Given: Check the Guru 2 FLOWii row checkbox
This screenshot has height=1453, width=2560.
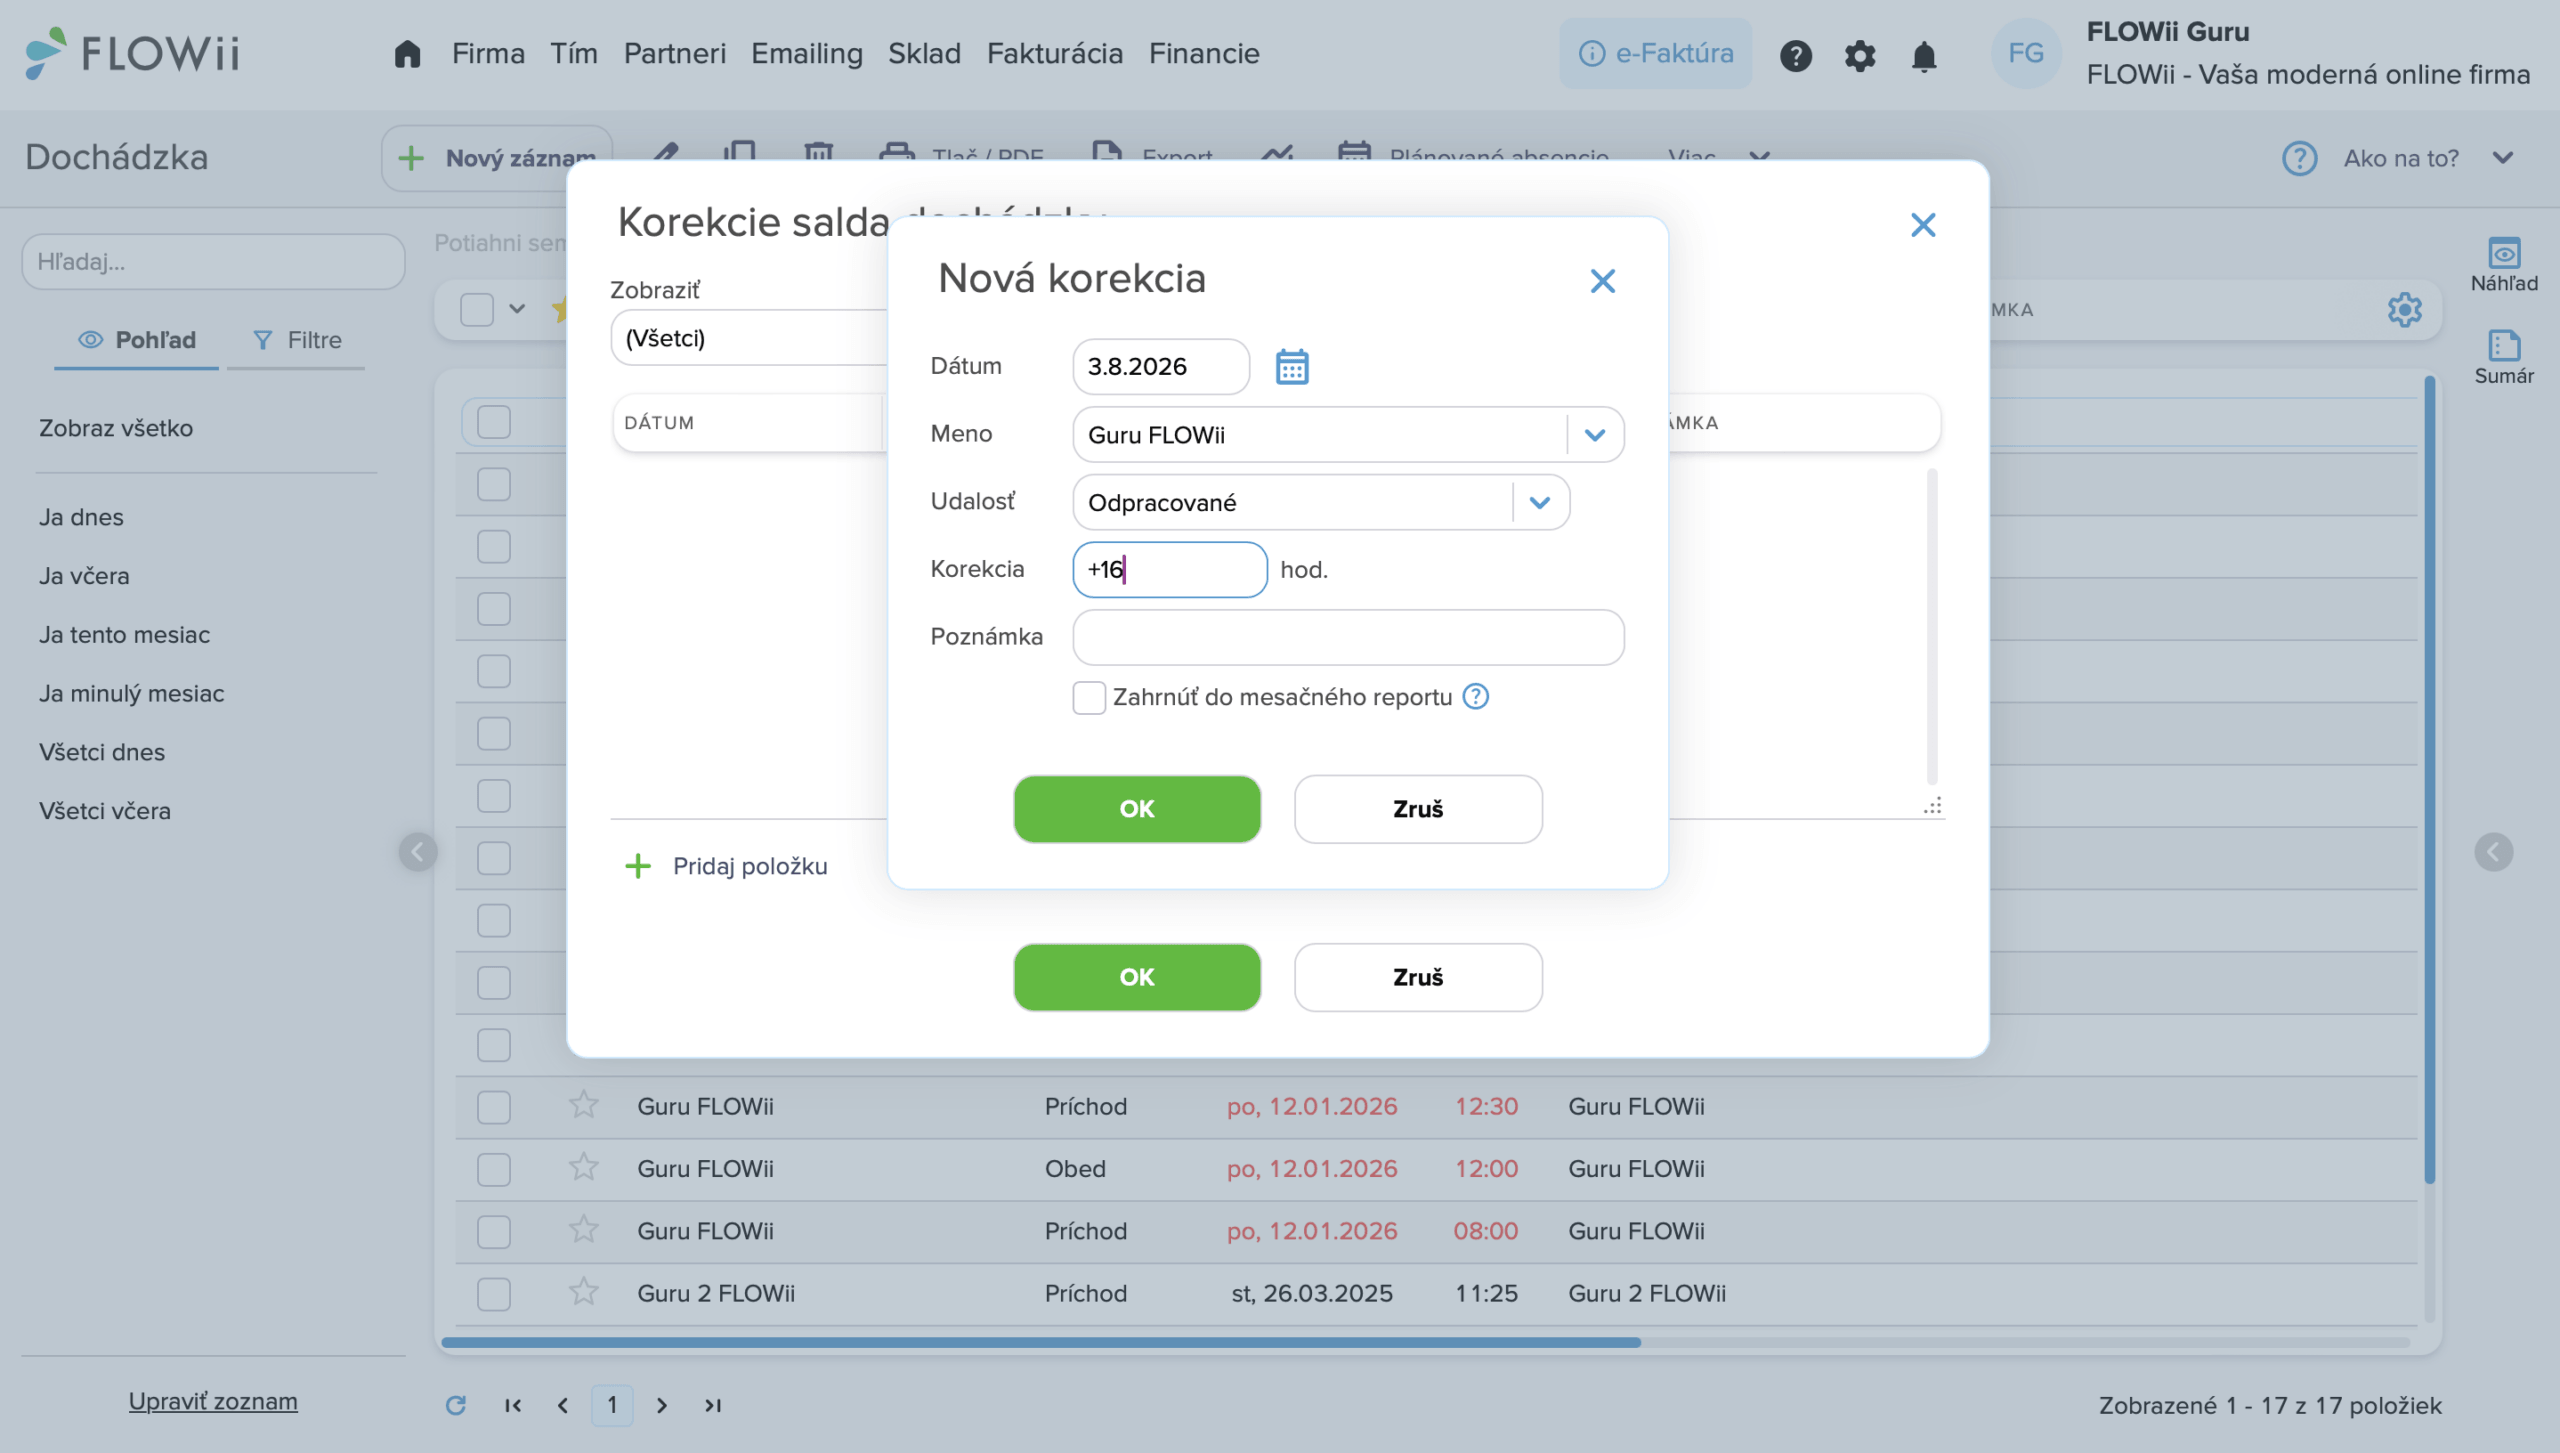Looking at the screenshot, I should coord(493,1294).
